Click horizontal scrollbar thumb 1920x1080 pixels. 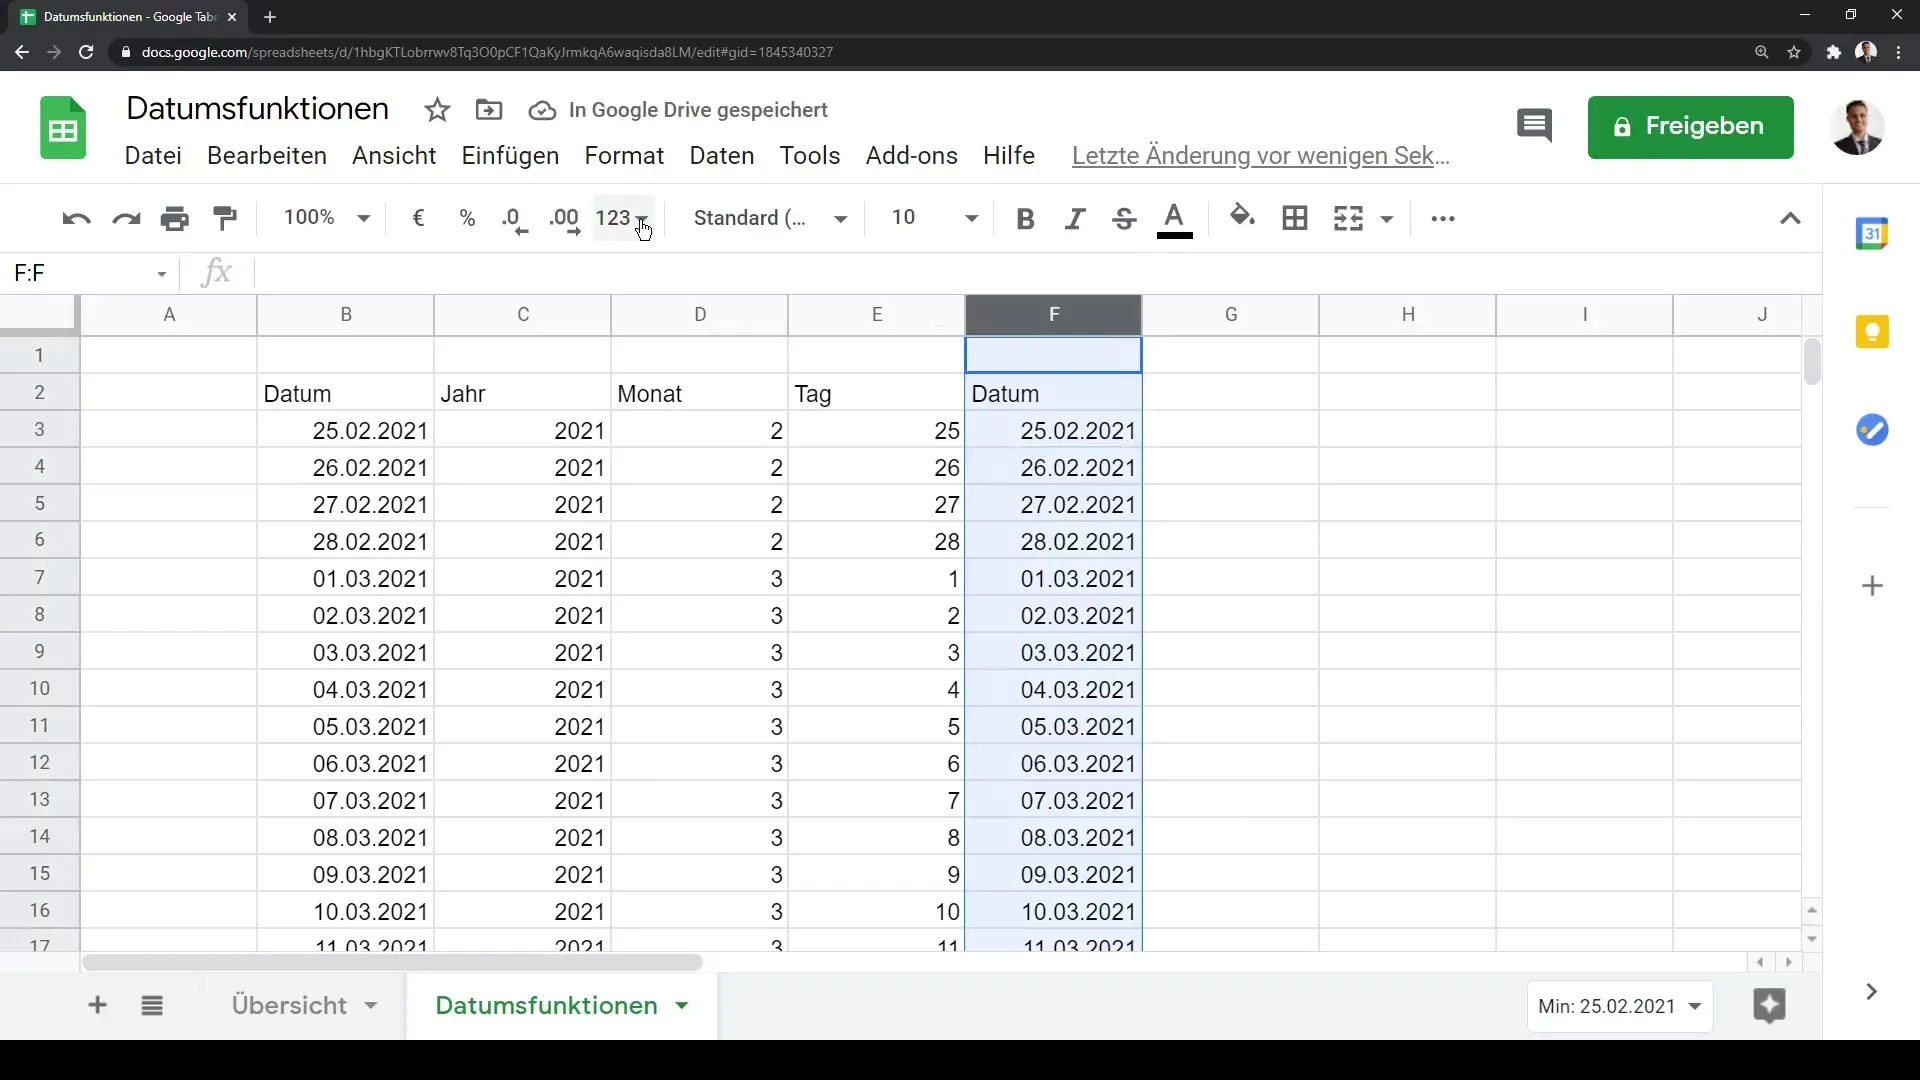tap(392, 963)
